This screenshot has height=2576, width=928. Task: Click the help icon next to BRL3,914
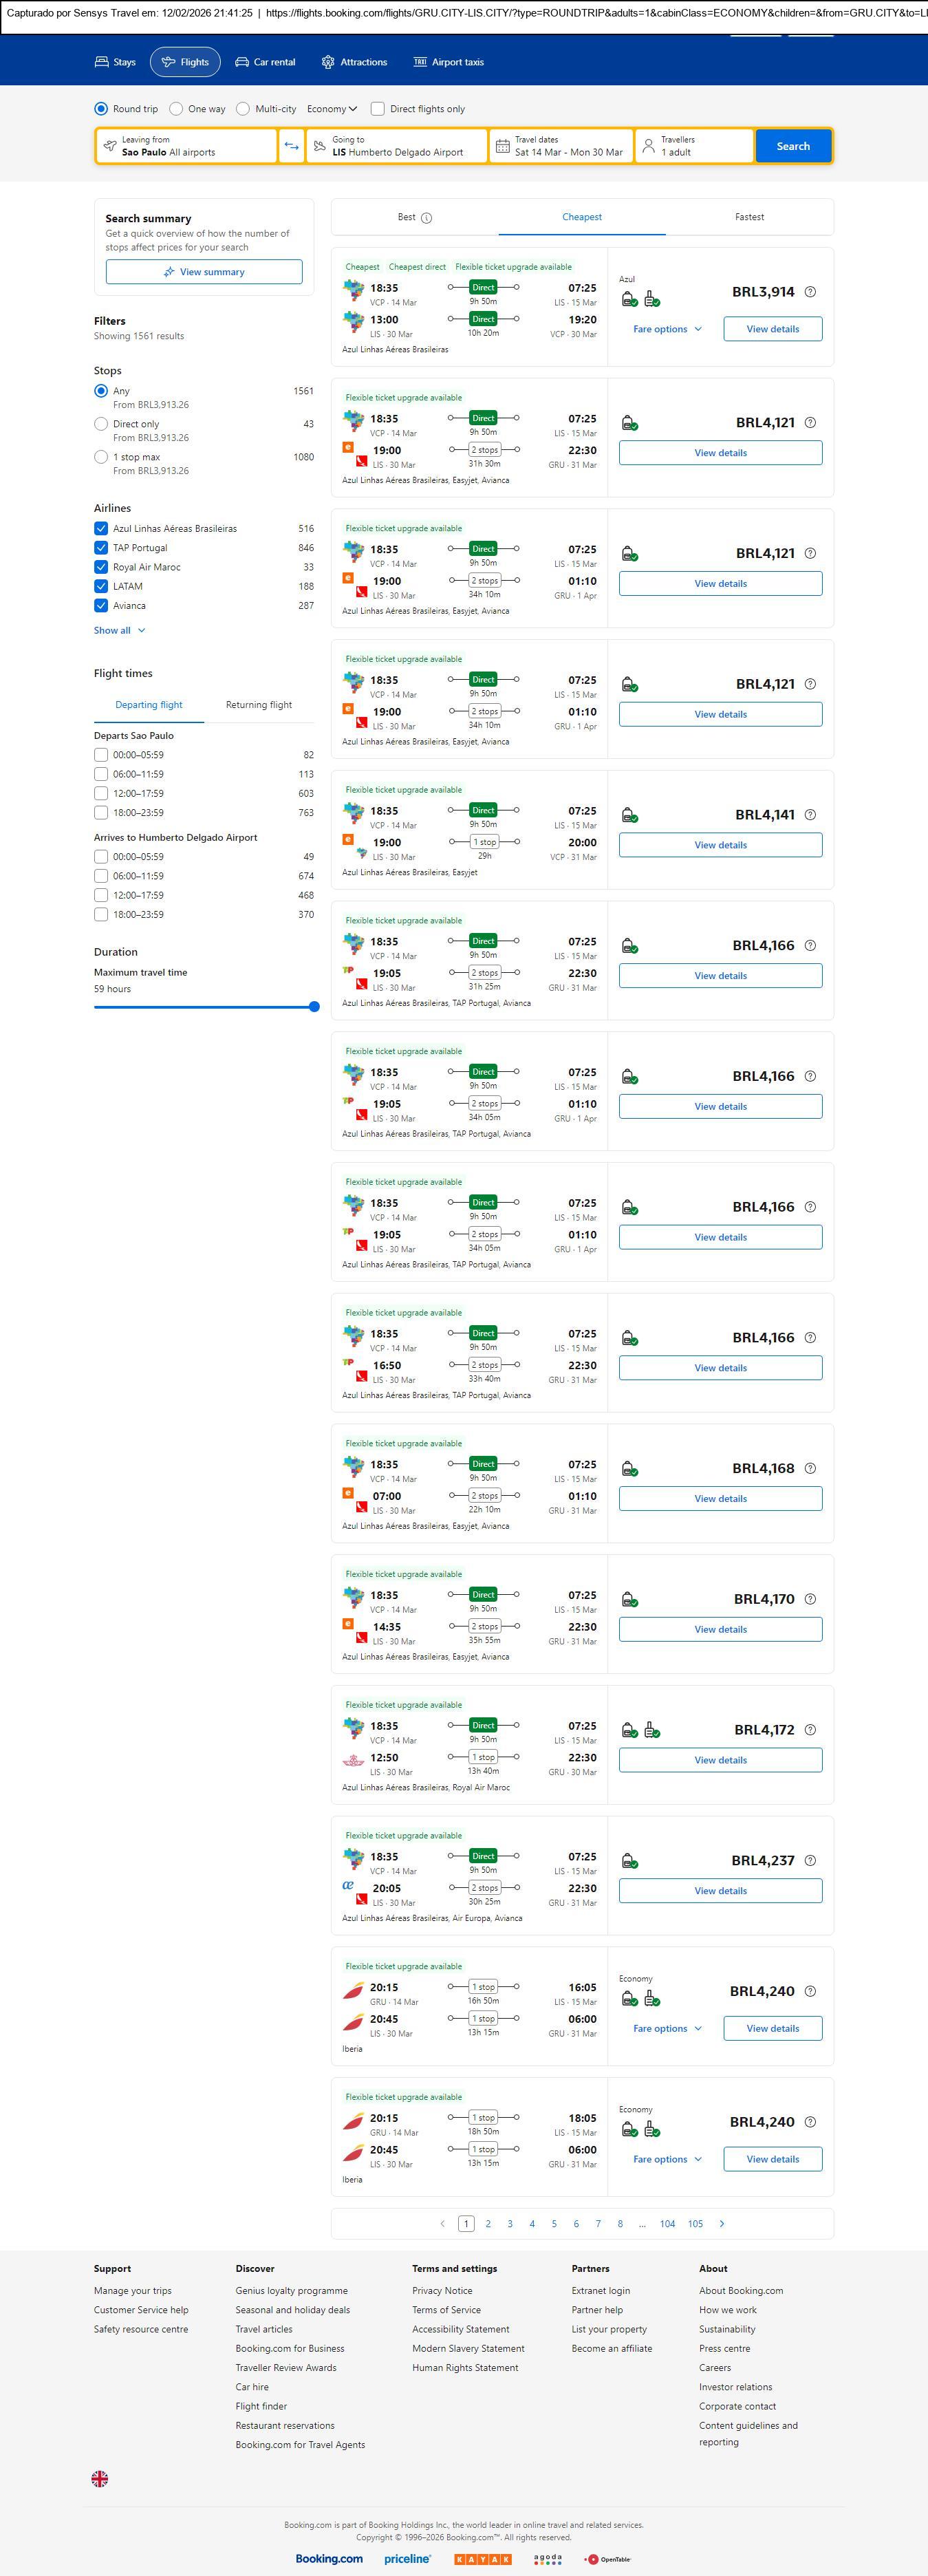click(x=810, y=292)
